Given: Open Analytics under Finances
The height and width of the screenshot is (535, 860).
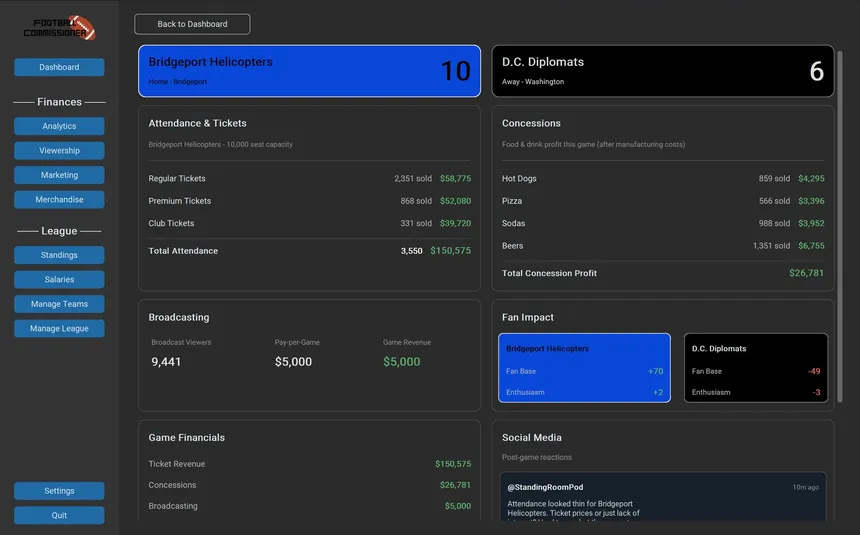Looking at the screenshot, I should click(59, 126).
